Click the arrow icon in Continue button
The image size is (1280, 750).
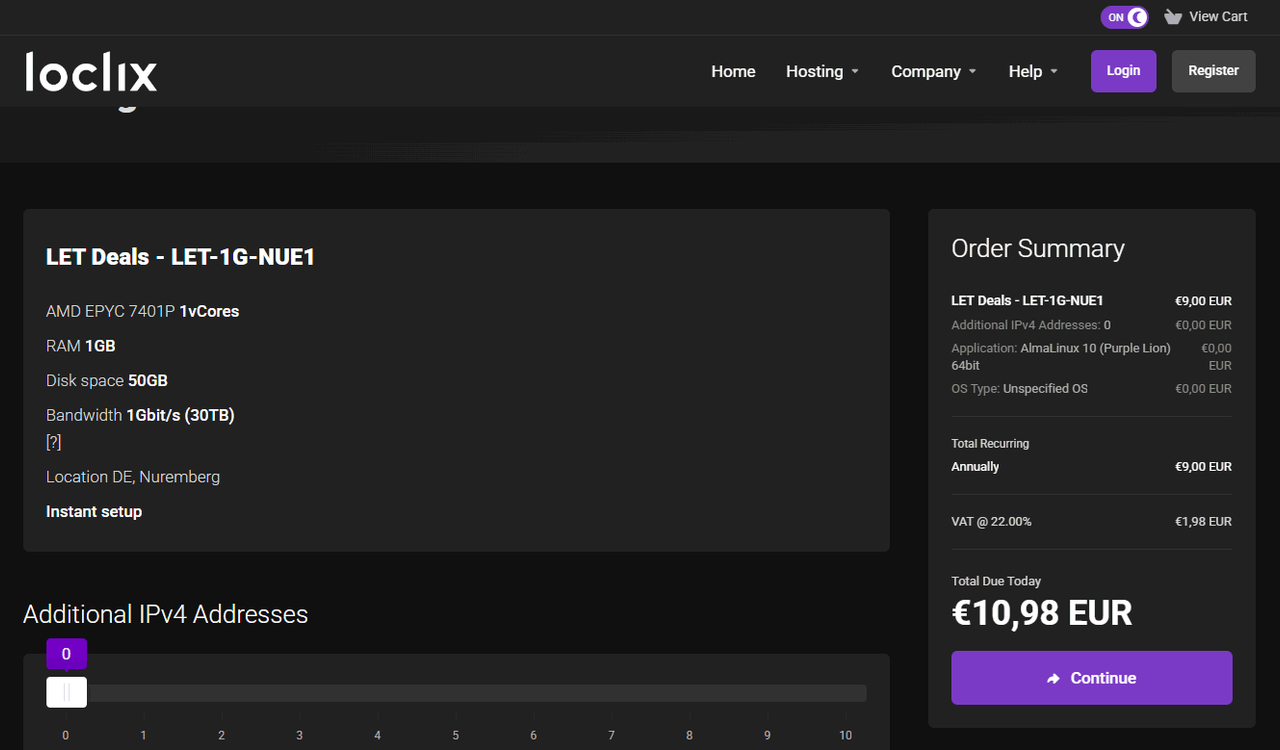point(1053,679)
